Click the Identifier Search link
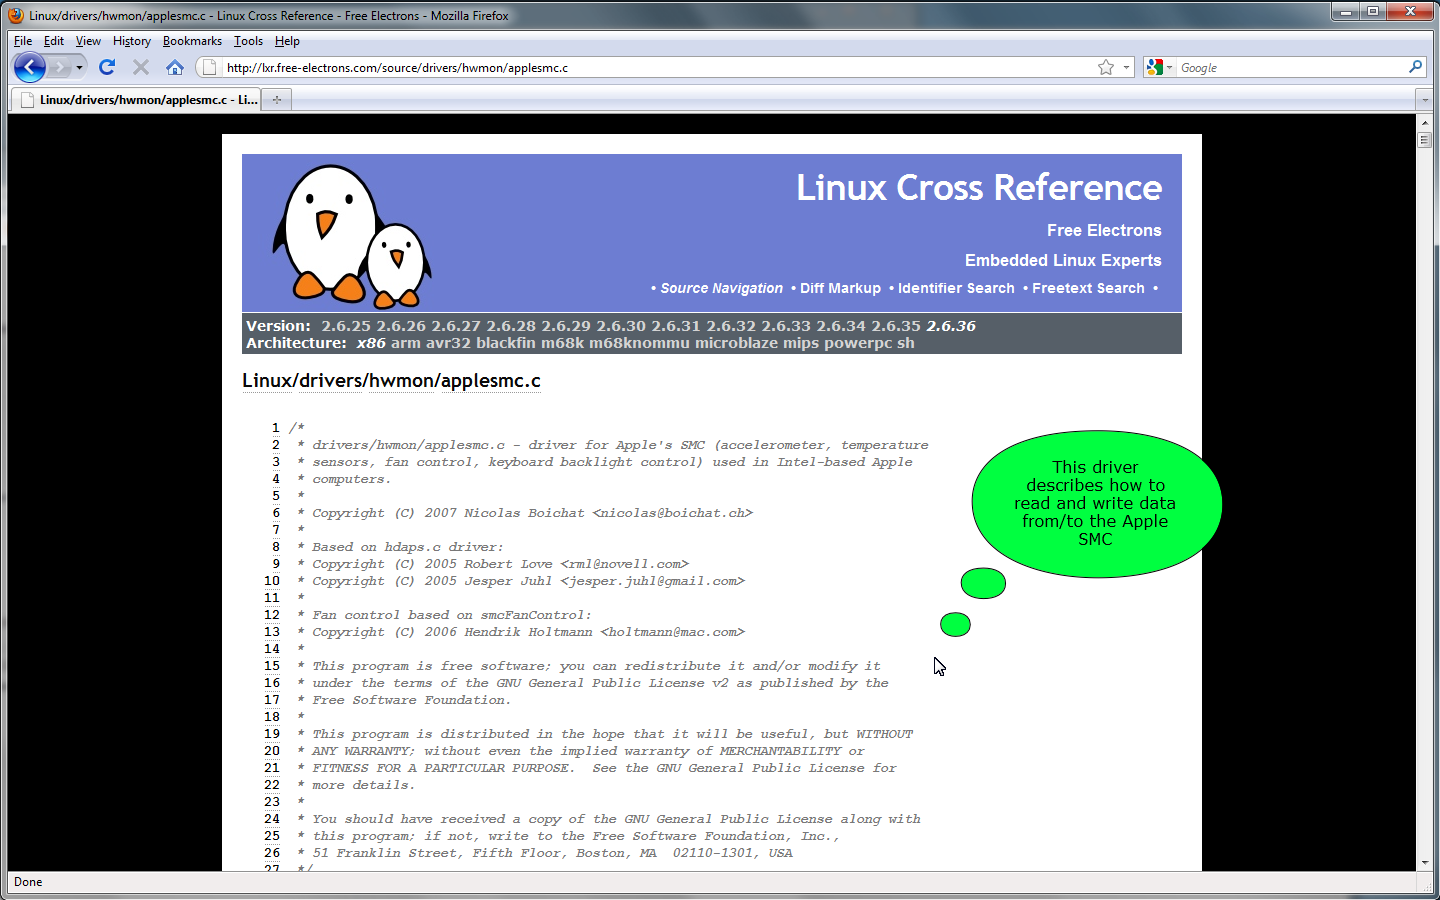Screen dimensions: 1440x900 [955, 288]
